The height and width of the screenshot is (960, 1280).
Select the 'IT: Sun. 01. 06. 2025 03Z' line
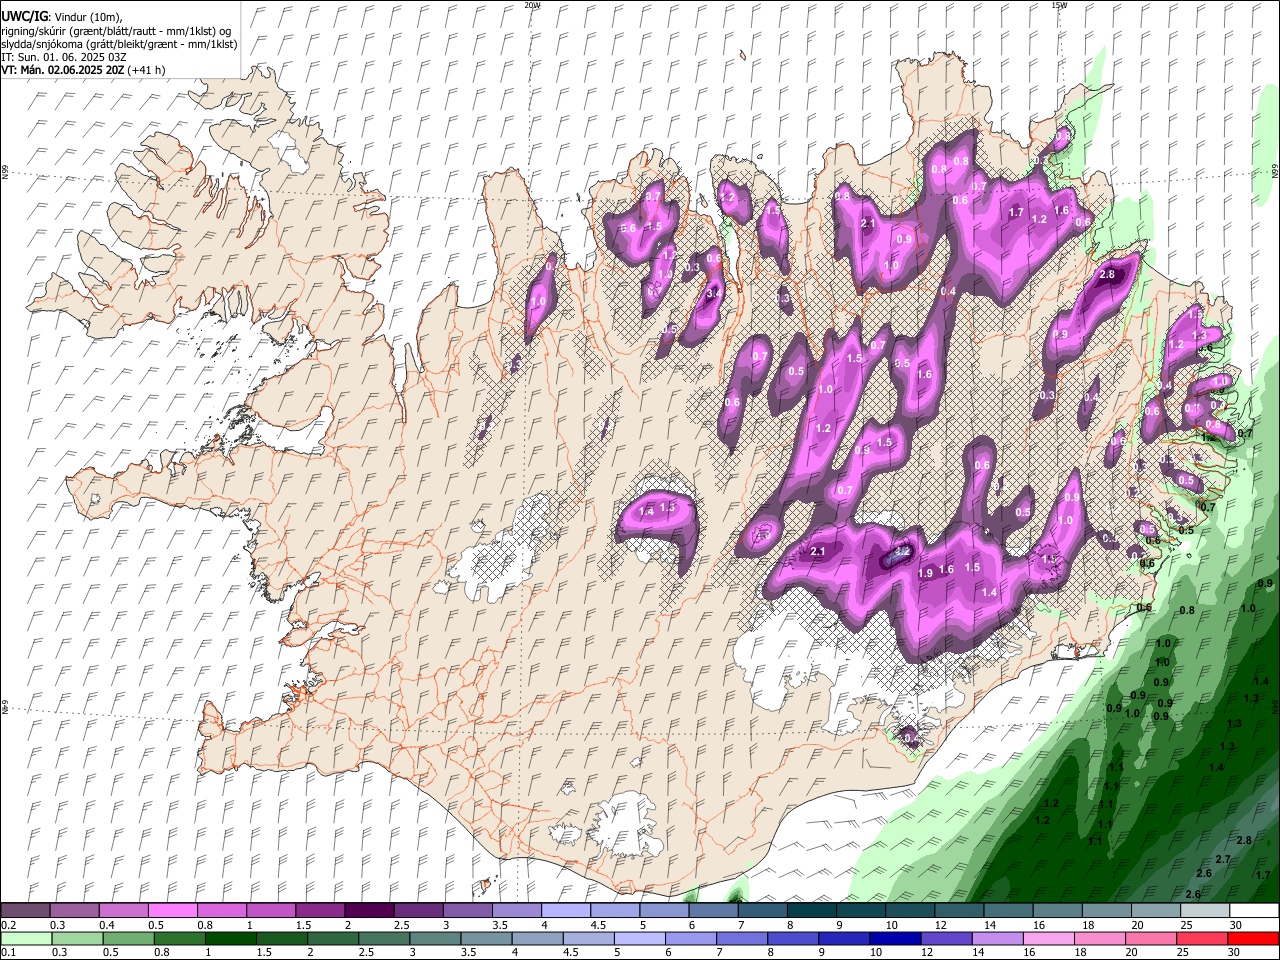click(x=64, y=57)
